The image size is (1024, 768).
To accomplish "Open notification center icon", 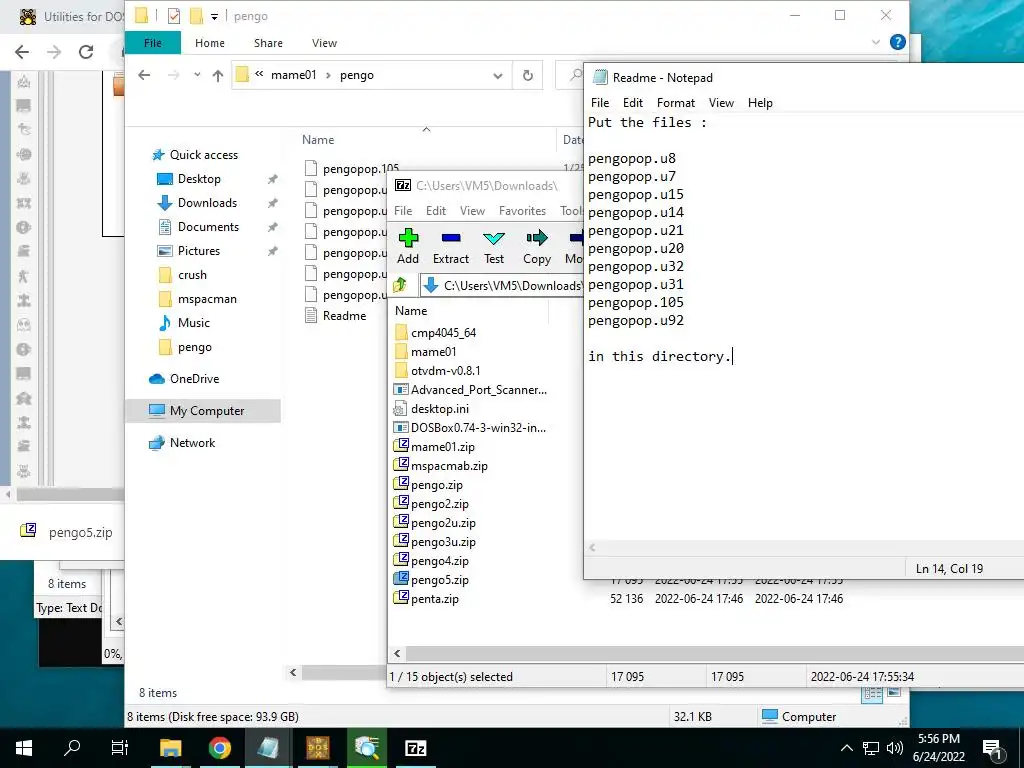I will click(x=993, y=748).
